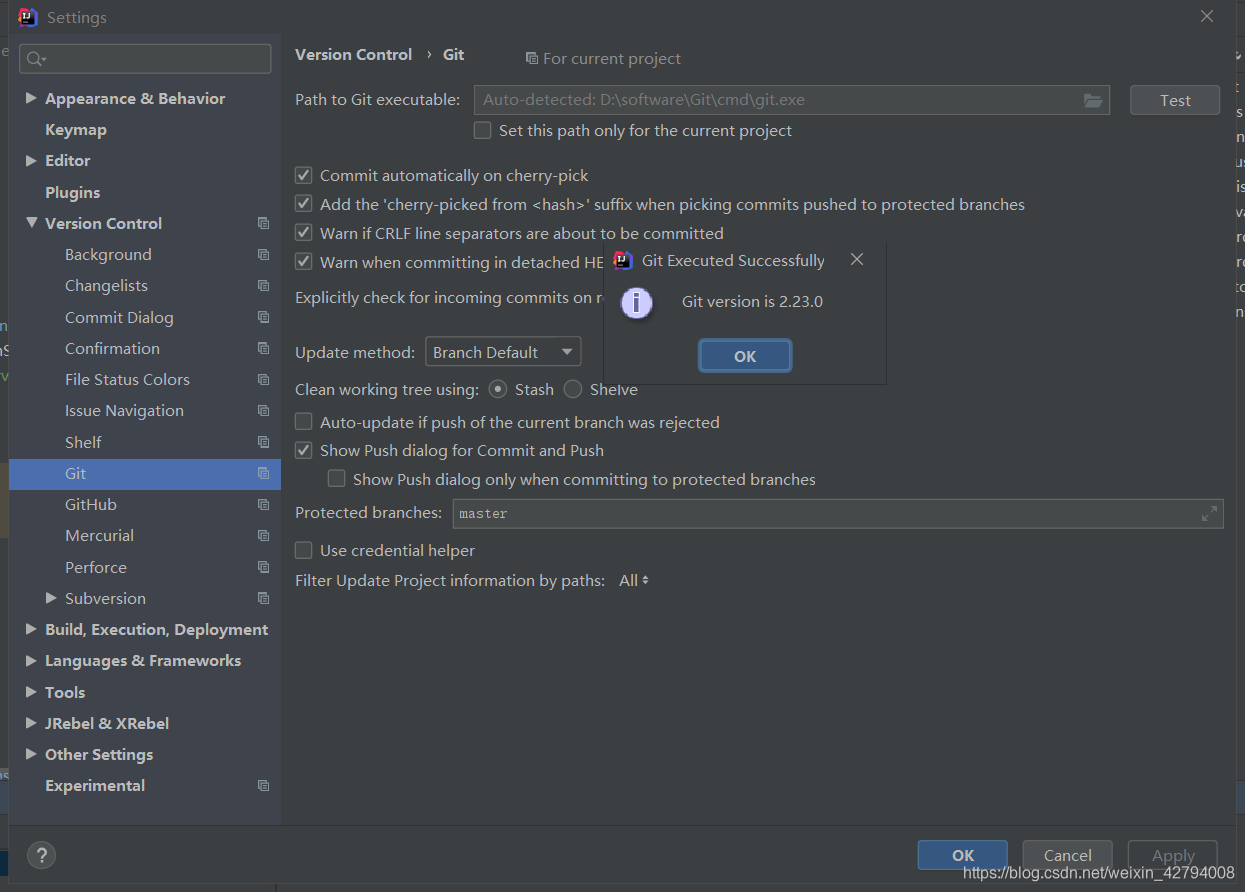Click the settings search input field
The width and height of the screenshot is (1245, 892).
[145, 59]
